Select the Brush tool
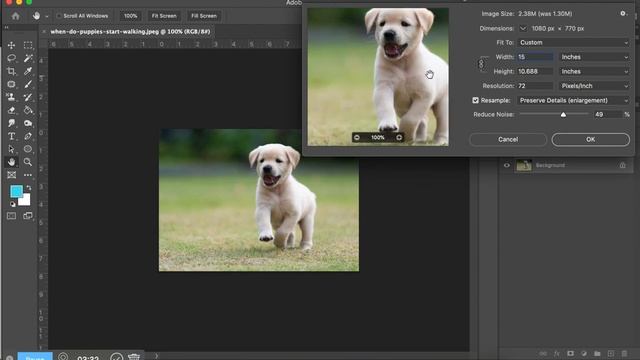 (28, 84)
